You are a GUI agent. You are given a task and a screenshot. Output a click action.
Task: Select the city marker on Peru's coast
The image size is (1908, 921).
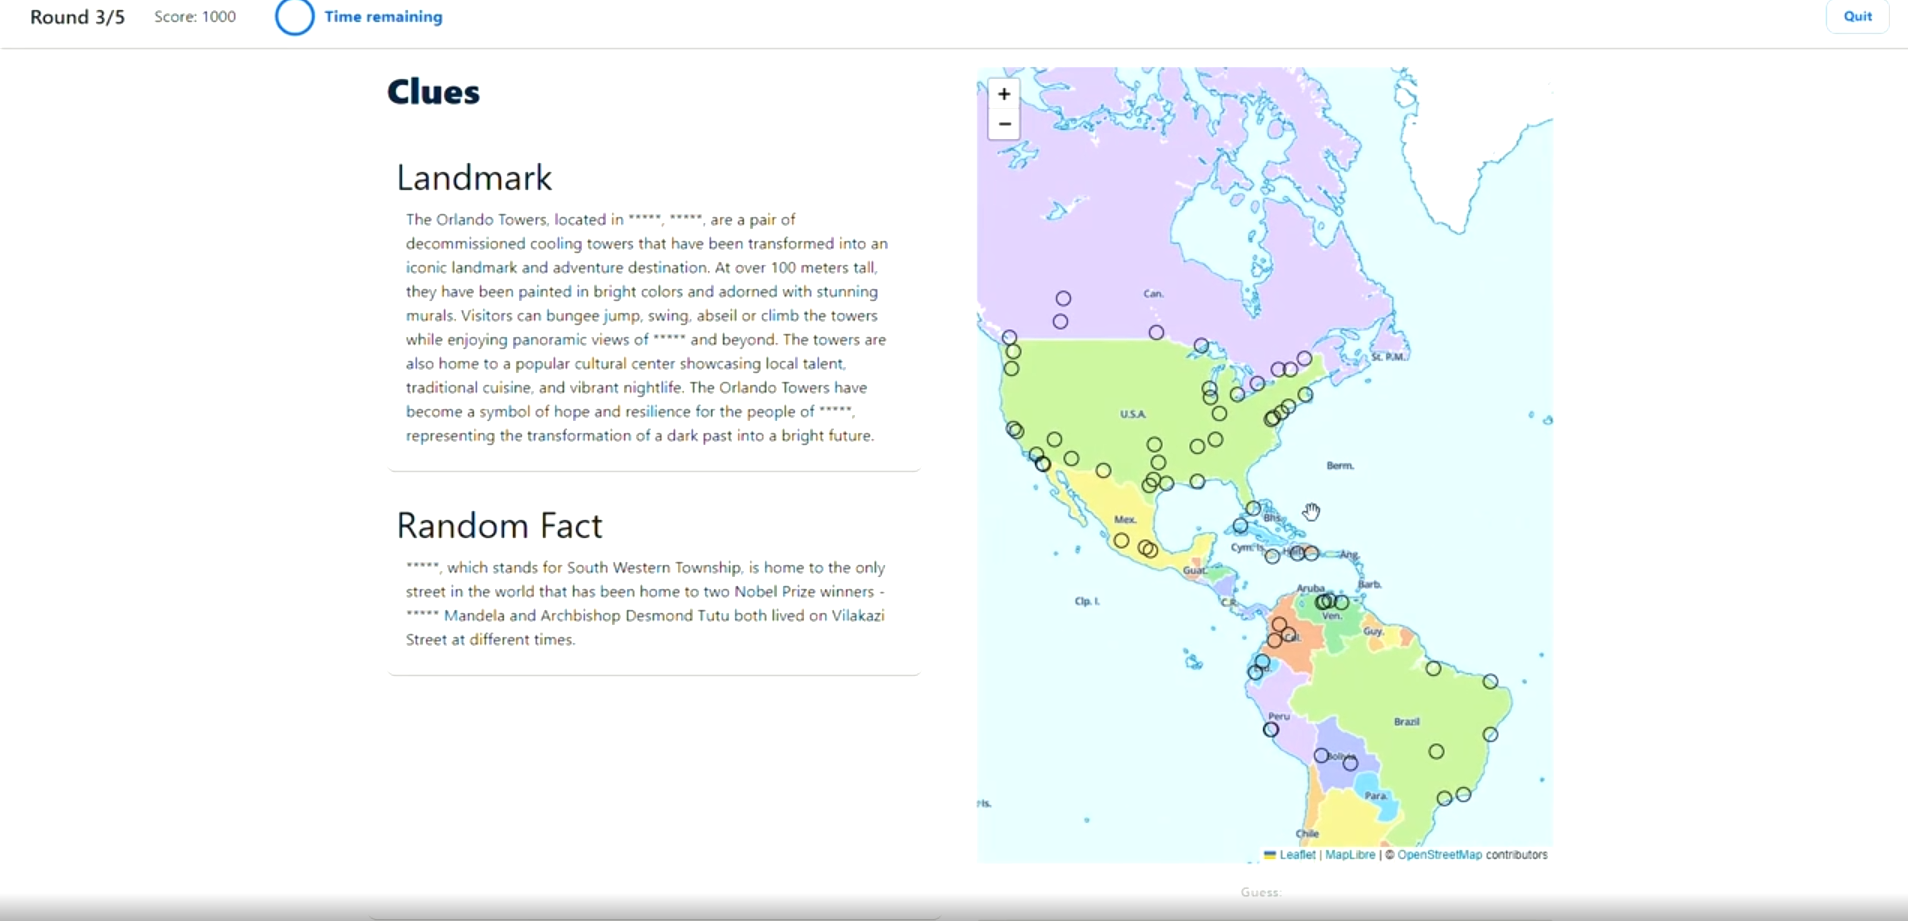click(x=1271, y=730)
